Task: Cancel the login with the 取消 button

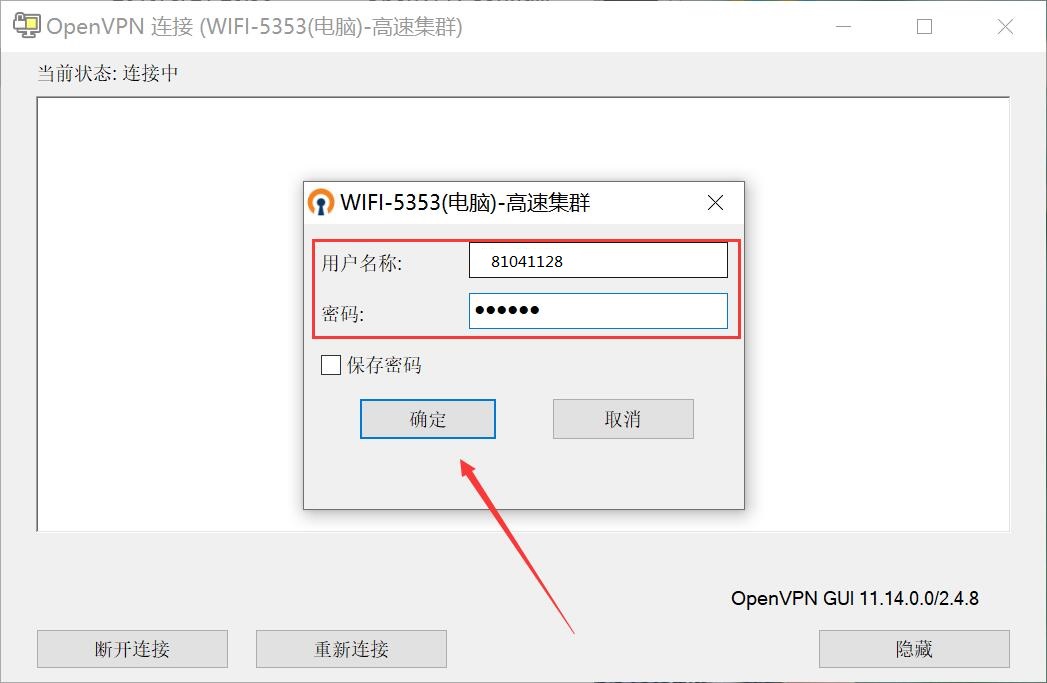Action: (x=623, y=419)
